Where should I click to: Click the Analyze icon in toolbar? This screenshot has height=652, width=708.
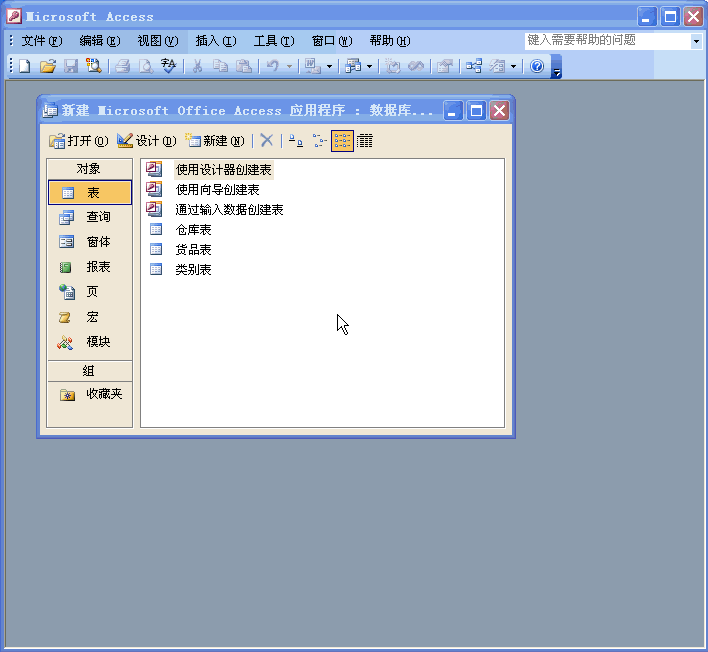pos(353,66)
